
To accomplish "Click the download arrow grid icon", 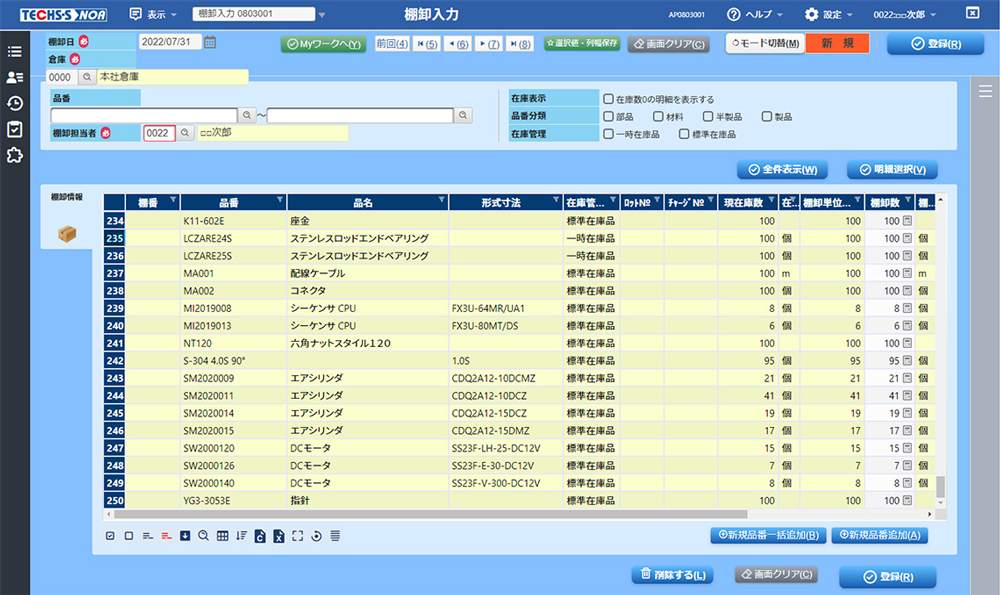I will tap(185, 536).
